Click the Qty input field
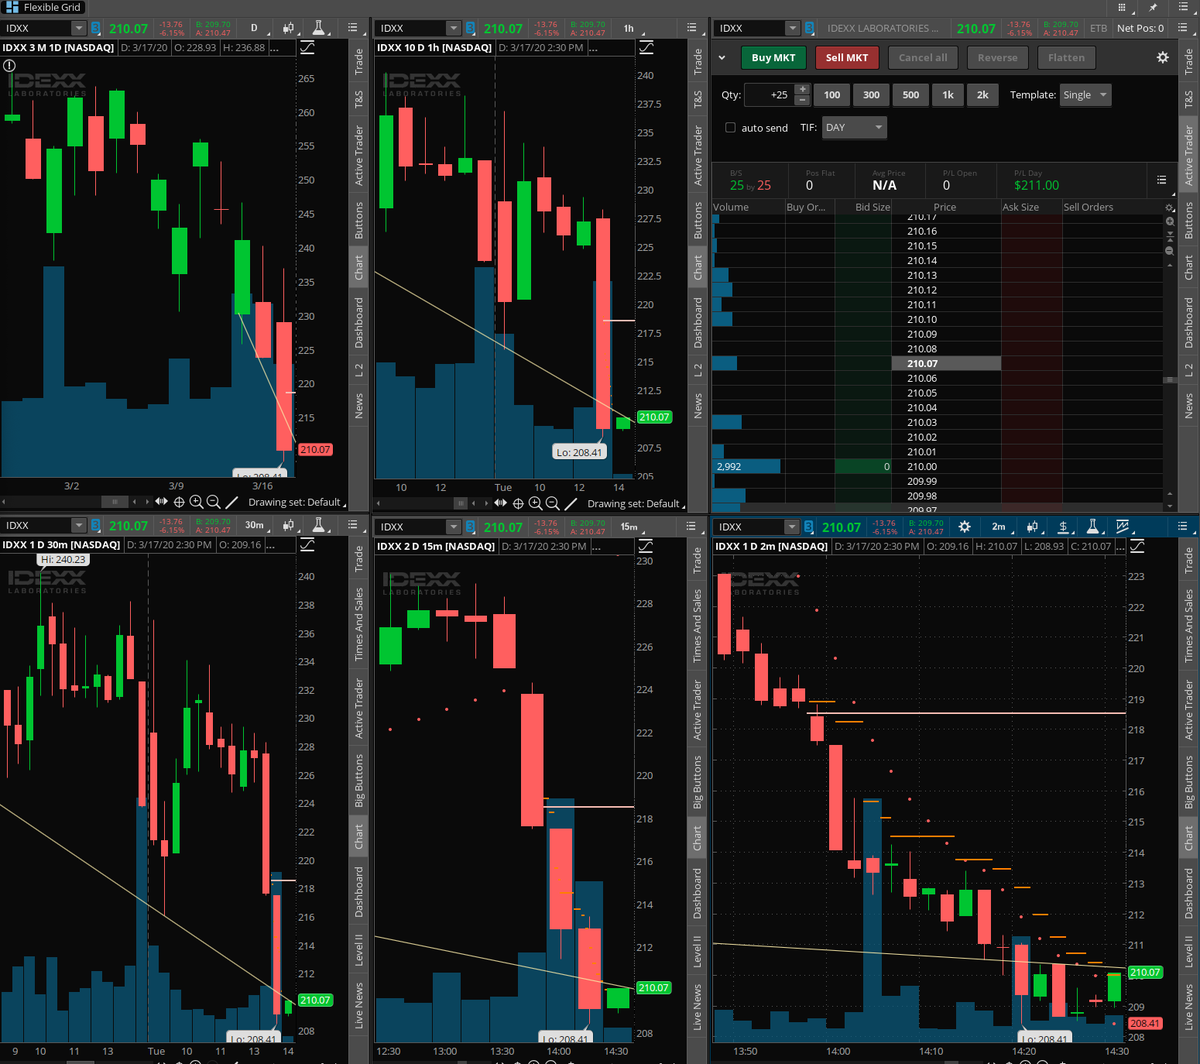Viewport: 1200px width, 1064px height. tap(771, 95)
